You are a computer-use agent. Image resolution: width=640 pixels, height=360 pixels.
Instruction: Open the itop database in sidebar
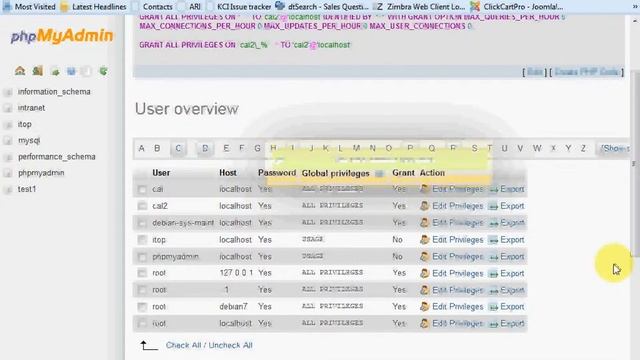coord(24,124)
